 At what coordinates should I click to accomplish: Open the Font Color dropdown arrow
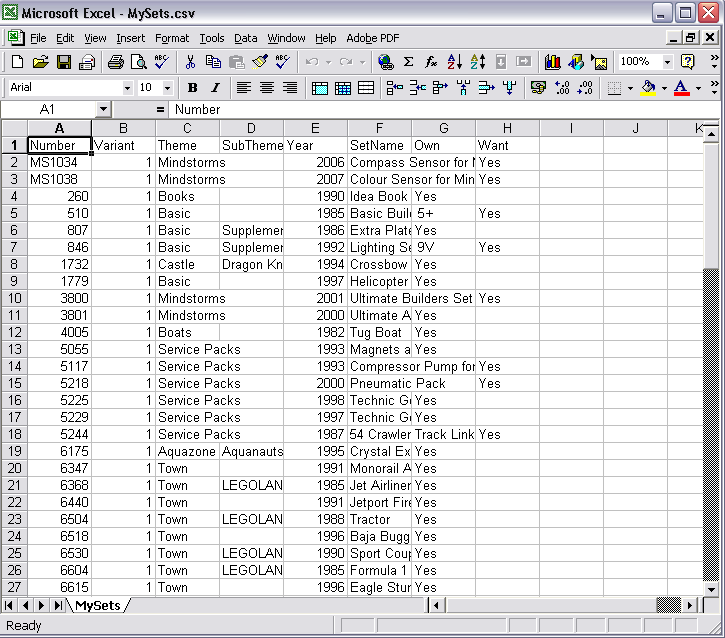tap(698, 88)
